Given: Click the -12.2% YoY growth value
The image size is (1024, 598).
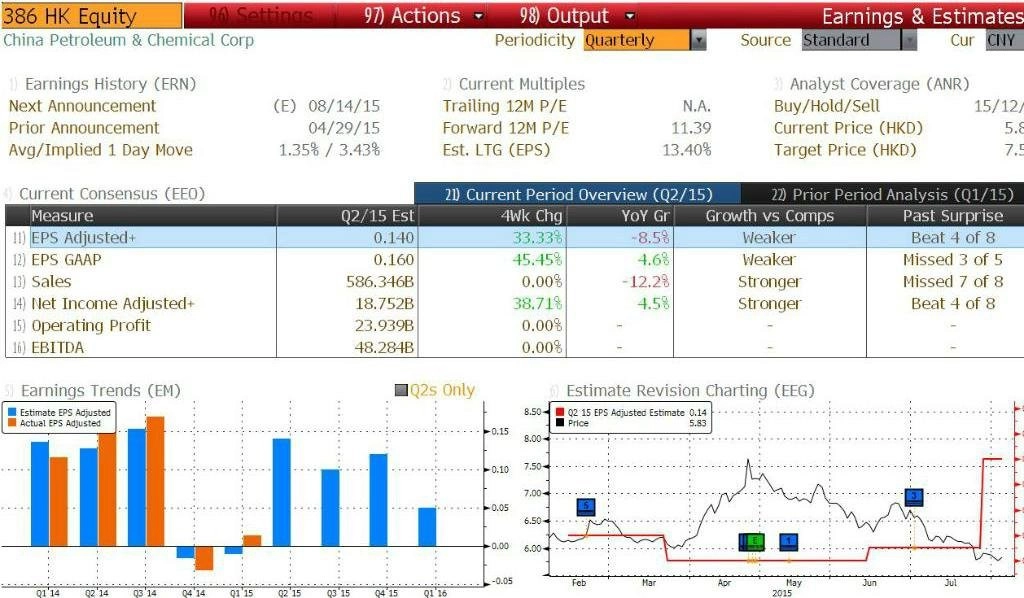Looking at the screenshot, I should pyautogui.click(x=645, y=281).
